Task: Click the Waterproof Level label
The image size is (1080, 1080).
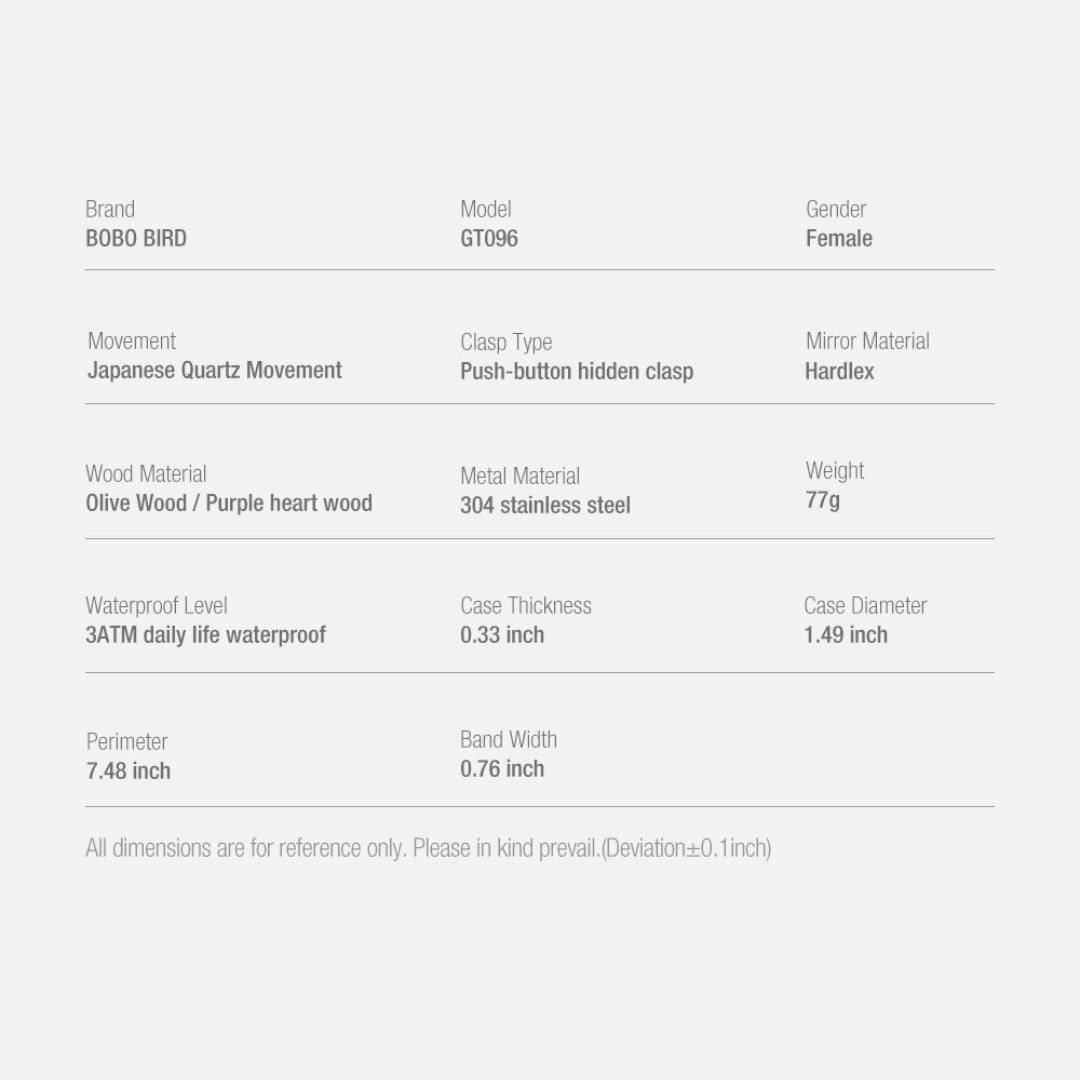Action: pyautogui.click(x=156, y=606)
